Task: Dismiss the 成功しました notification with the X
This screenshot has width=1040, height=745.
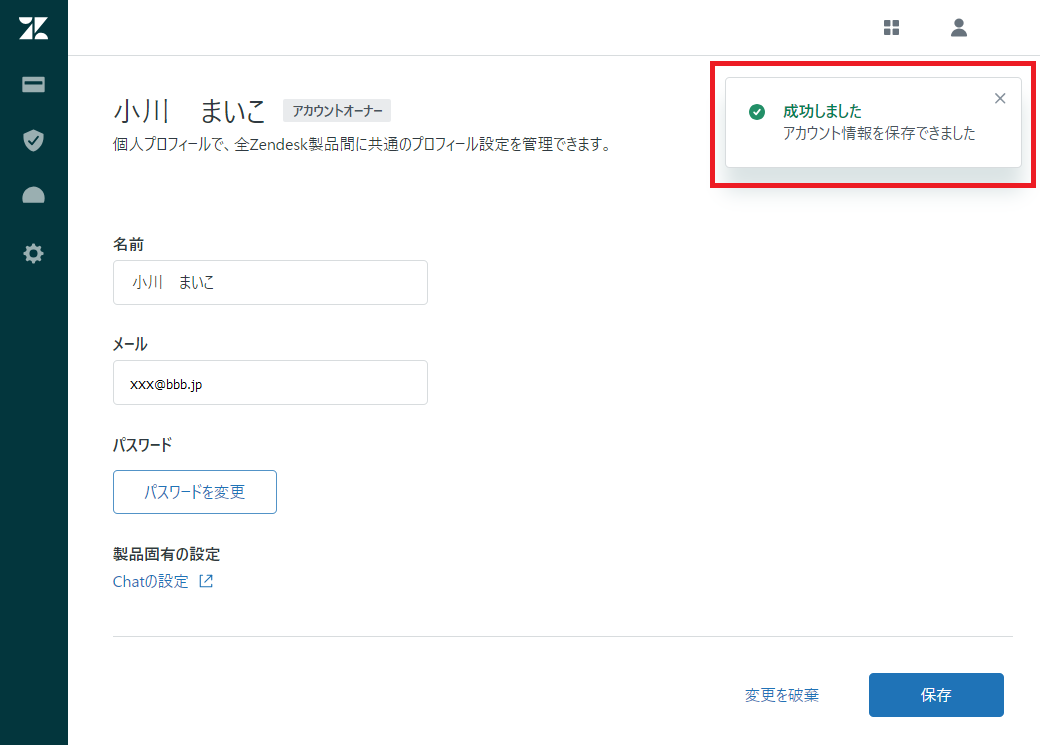Action: click(x=1000, y=98)
